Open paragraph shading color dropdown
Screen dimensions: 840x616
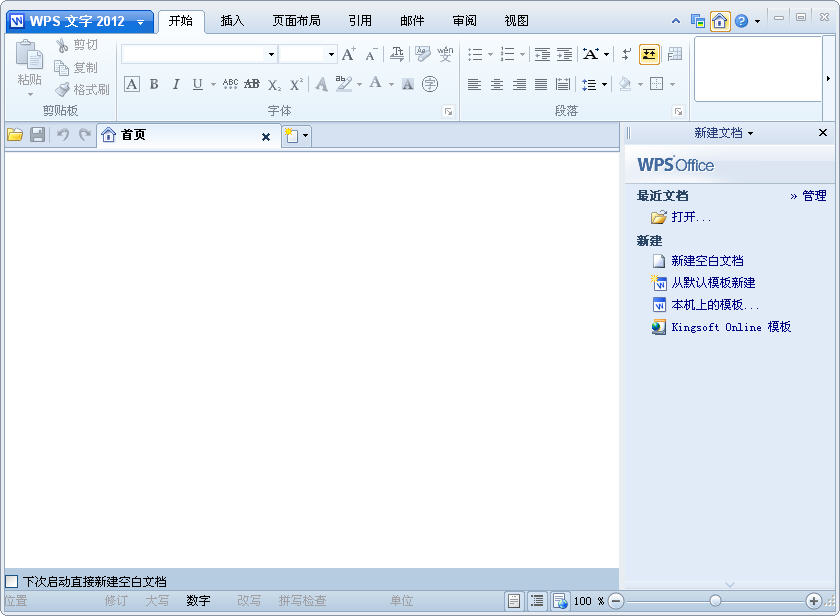tap(640, 85)
